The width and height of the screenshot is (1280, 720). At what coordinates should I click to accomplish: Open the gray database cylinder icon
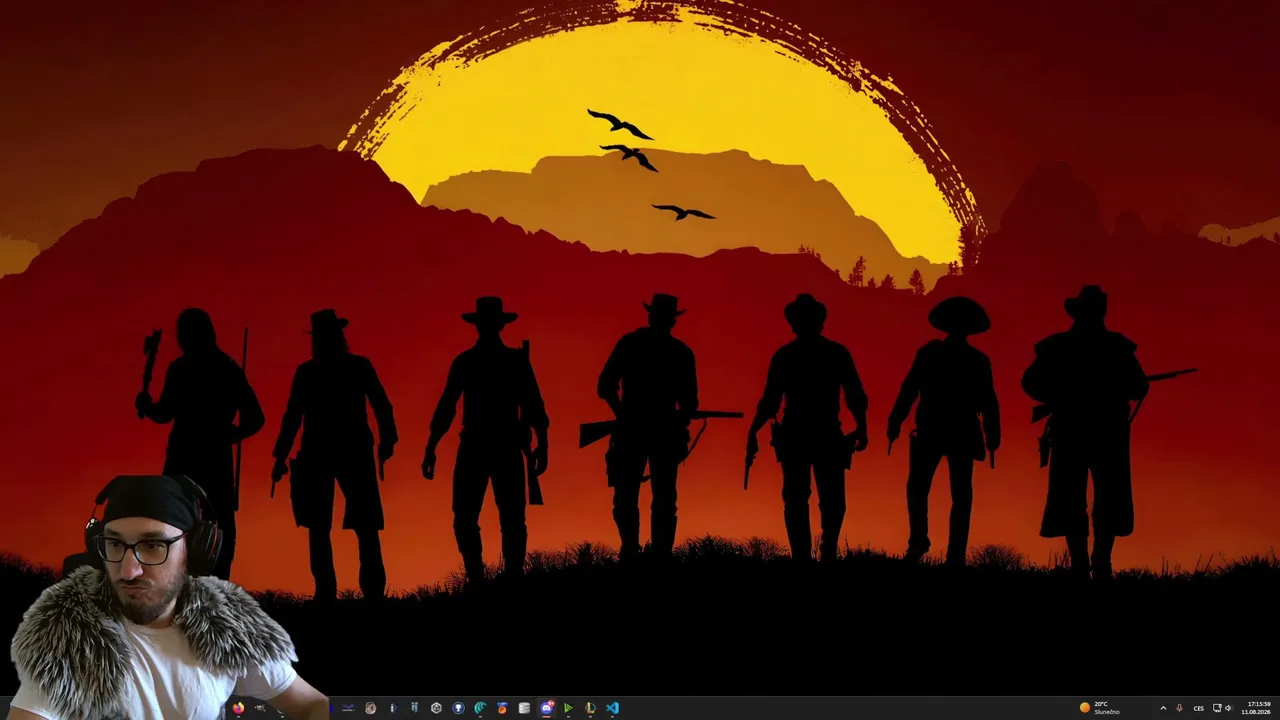[524, 708]
